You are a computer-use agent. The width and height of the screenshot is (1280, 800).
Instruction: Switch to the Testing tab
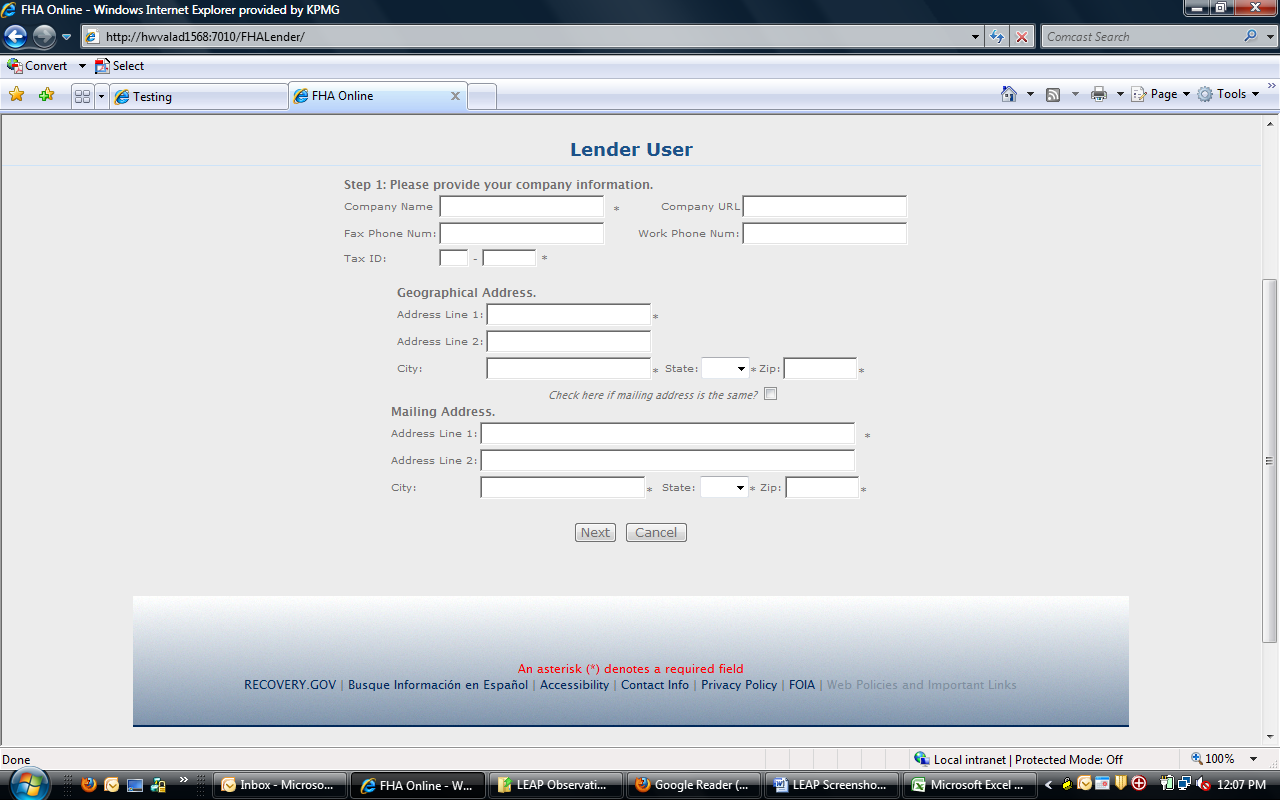(x=198, y=97)
